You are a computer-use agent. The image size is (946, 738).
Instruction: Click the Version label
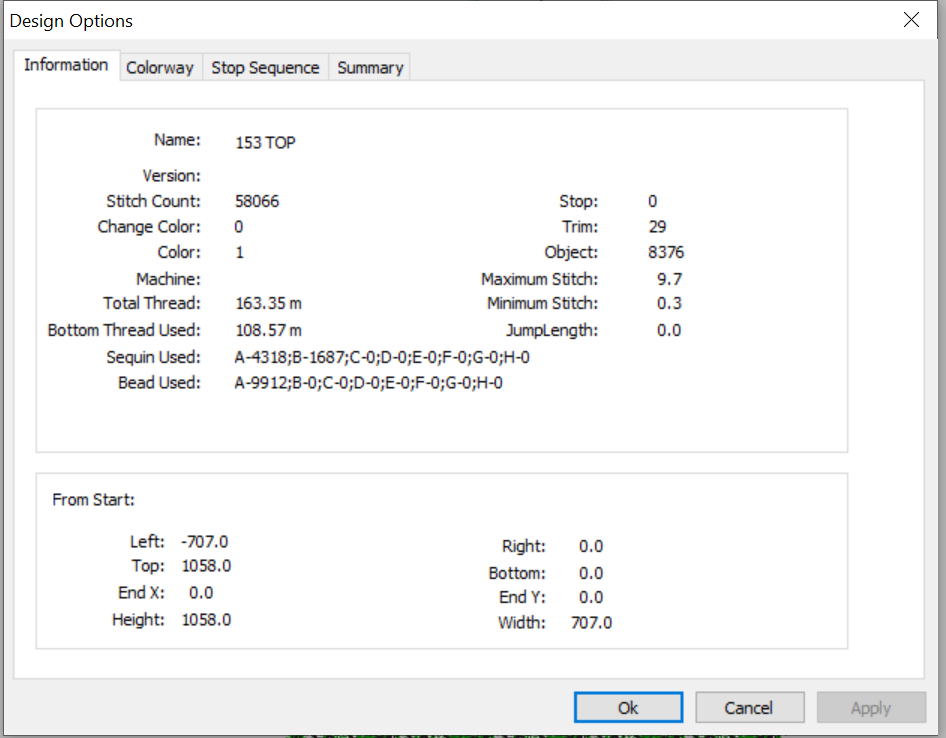pos(171,176)
